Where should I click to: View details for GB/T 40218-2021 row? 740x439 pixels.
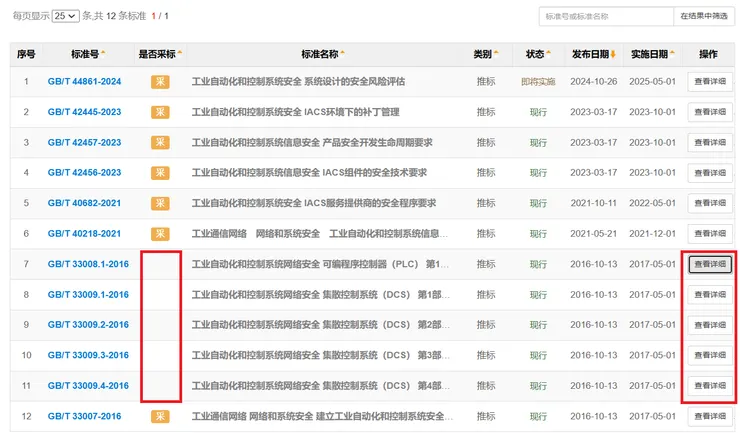click(x=710, y=234)
